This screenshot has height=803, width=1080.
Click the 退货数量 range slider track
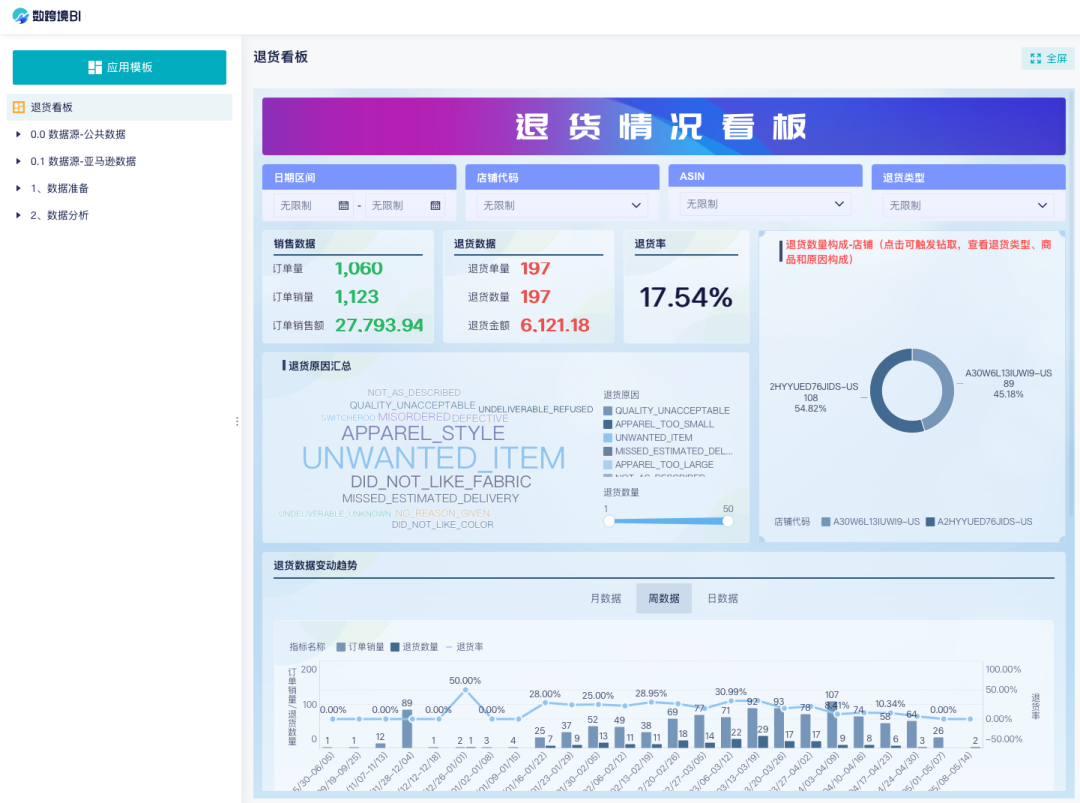click(x=668, y=521)
